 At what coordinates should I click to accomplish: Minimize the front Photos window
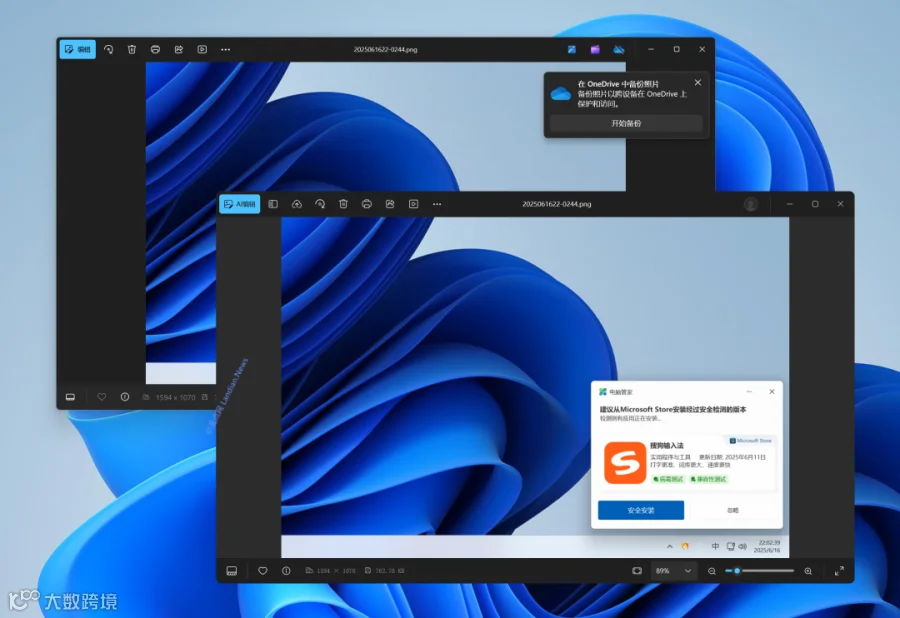(x=790, y=204)
